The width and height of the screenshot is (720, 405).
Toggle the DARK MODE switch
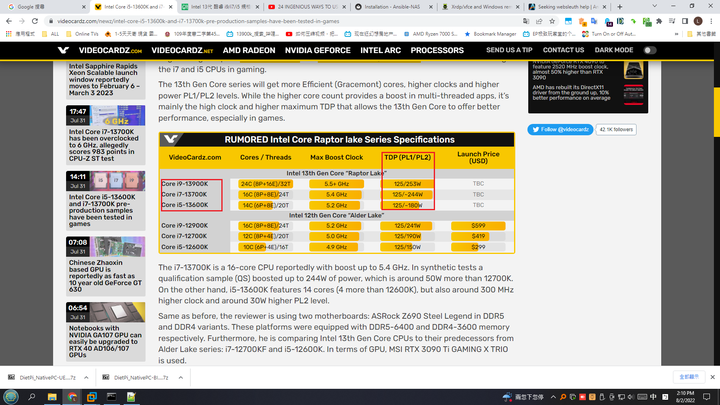point(649,50)
